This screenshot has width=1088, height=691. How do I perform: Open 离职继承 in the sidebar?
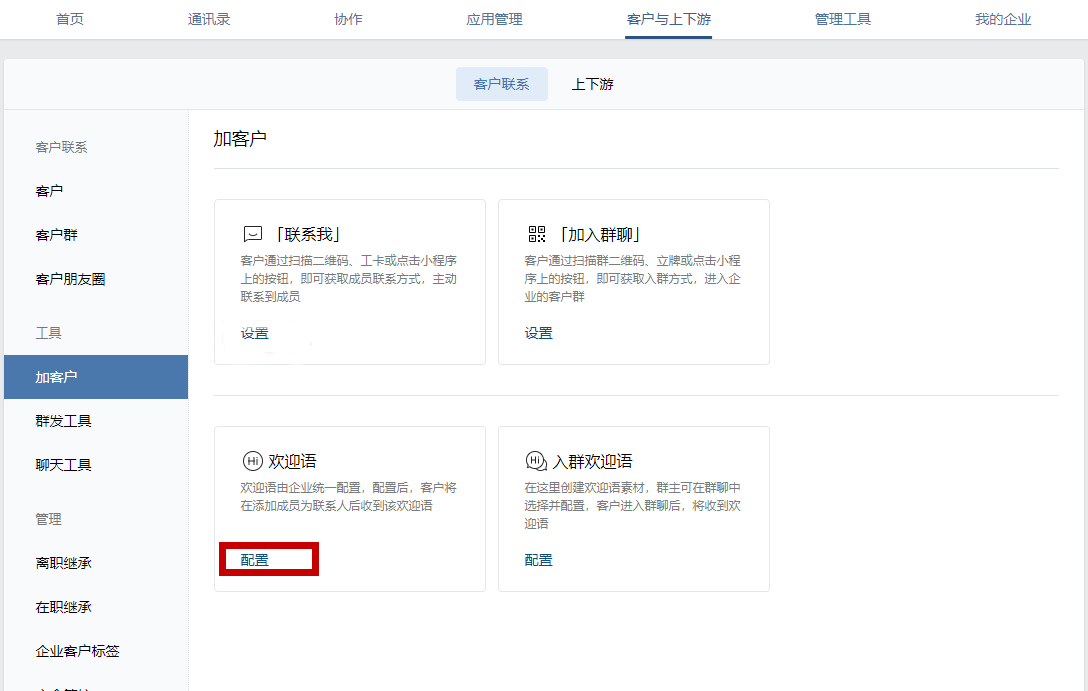[64, 563]
